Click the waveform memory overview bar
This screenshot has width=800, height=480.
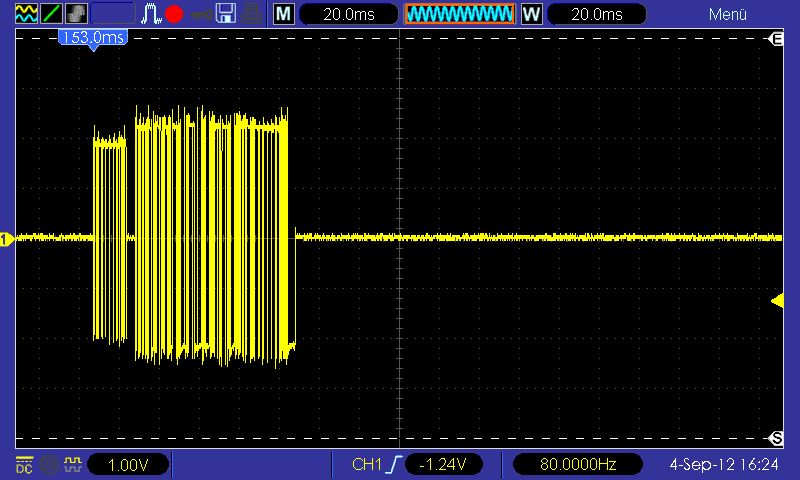point(460,14)
